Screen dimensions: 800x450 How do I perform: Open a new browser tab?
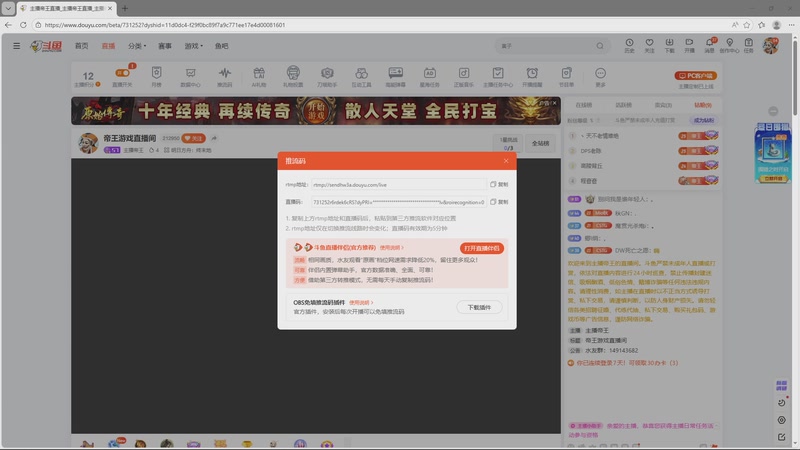(125, 8)
